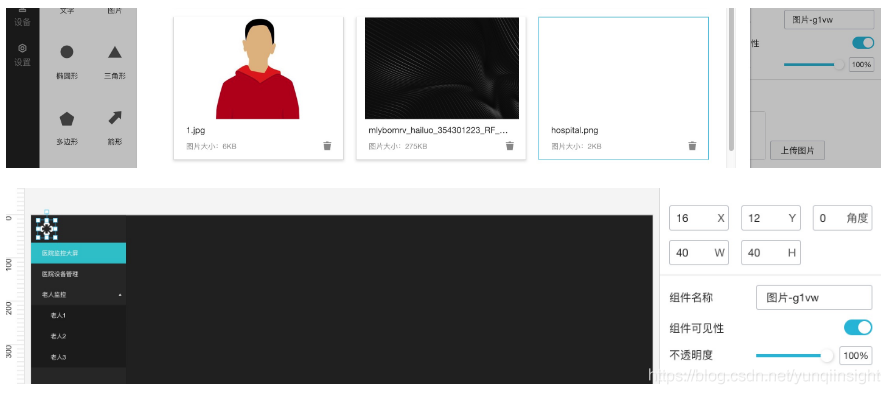This screenshot has height=394, width=890.
Task: Open the 医院监控大屏 menu item
Action: click(78, 253)
